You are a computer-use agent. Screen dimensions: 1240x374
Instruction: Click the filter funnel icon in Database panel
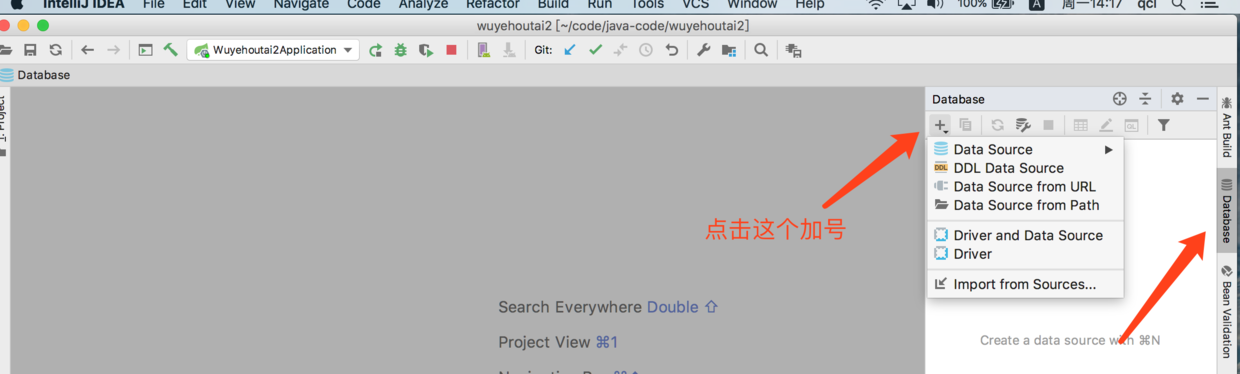click(x=1163, y=125)
